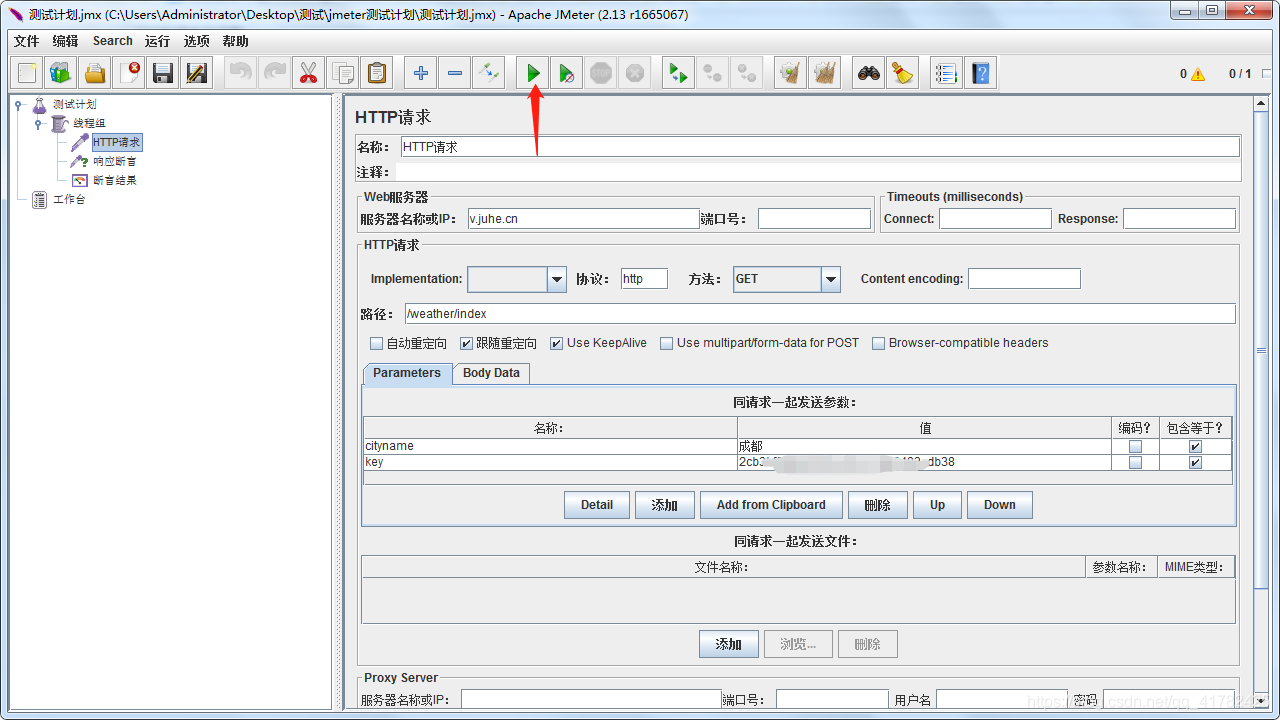
Task: Open the 方法 GET dropdown
Action: pos(831,280)
